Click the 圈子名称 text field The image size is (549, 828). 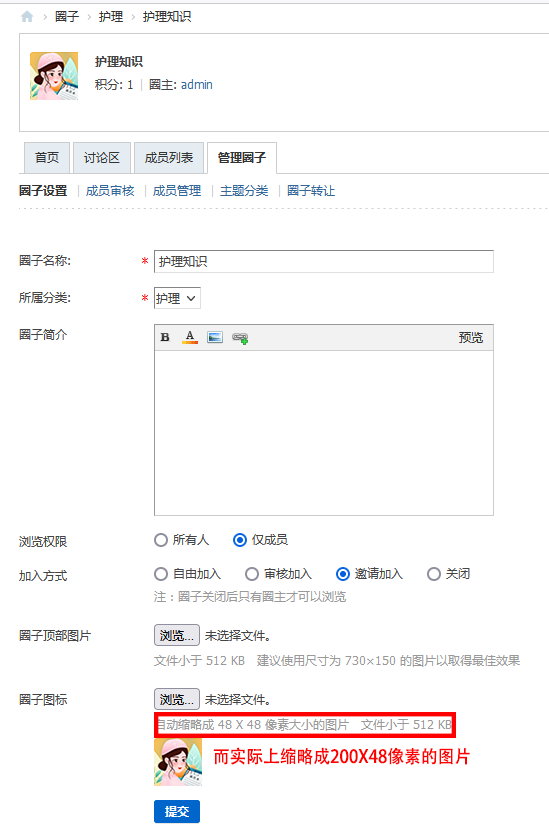tap(324, 261)
